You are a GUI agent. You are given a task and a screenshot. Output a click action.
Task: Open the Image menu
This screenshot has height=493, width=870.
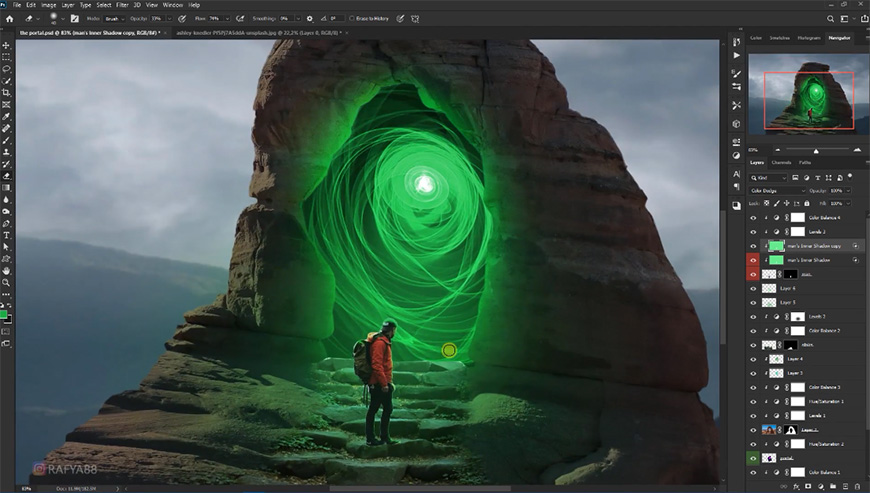[x=48, y=5]
